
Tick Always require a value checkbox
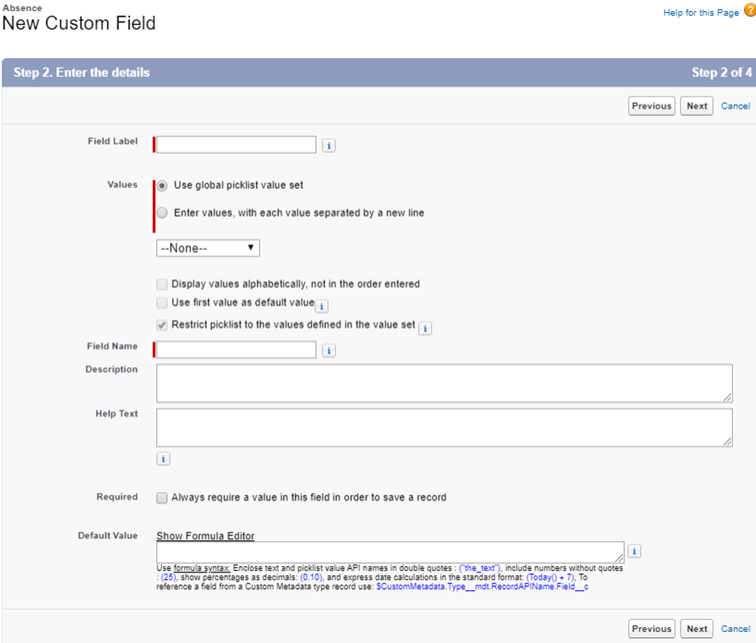(x=162, y=497)
